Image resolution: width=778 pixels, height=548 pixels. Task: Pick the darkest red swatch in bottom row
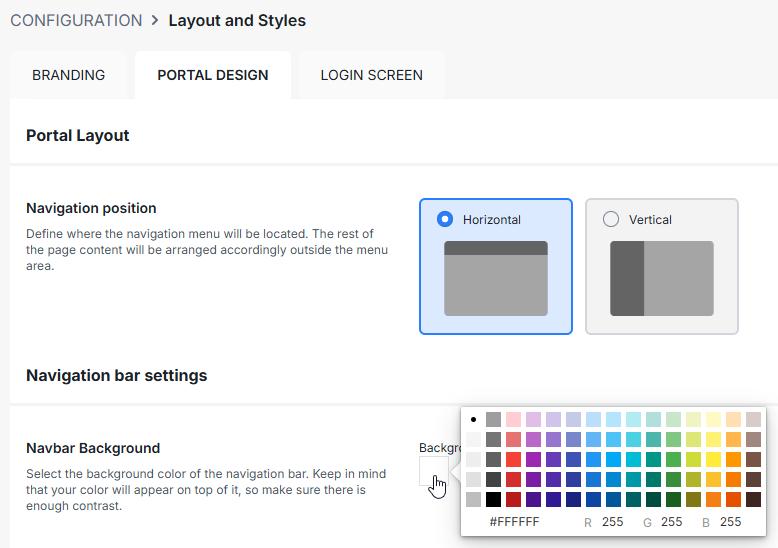(514, 499)
